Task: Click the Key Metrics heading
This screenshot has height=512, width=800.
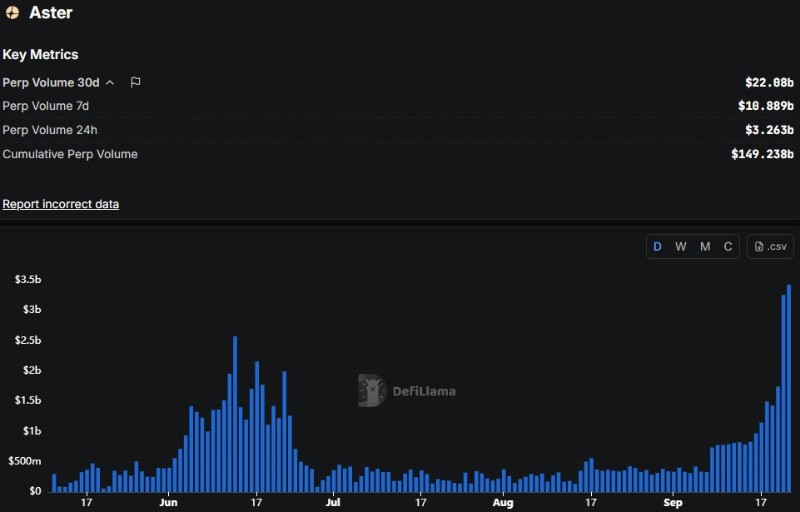Action: pos(40,54)
